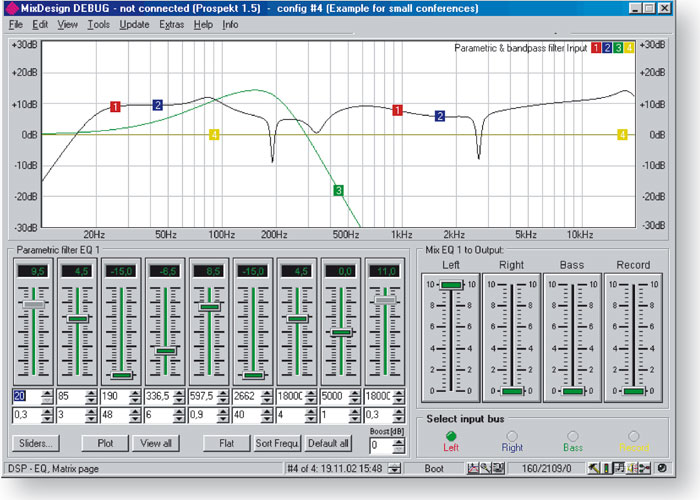Screen dimensions: 700x500
Task: Select the Left input bus
Action: [451, 436]
